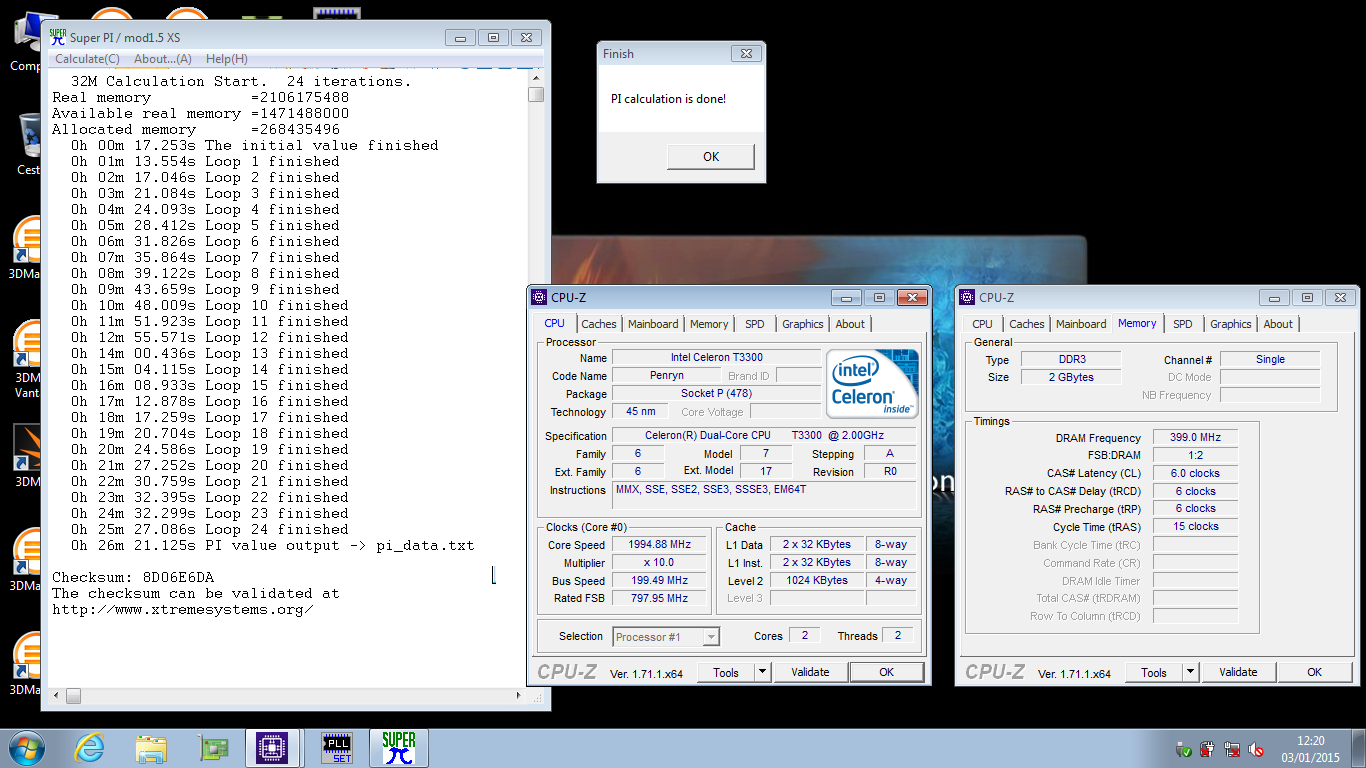Switch to Memory tab in left CPU-Z
Viewport: 1366px width, 768px height.
709,324
